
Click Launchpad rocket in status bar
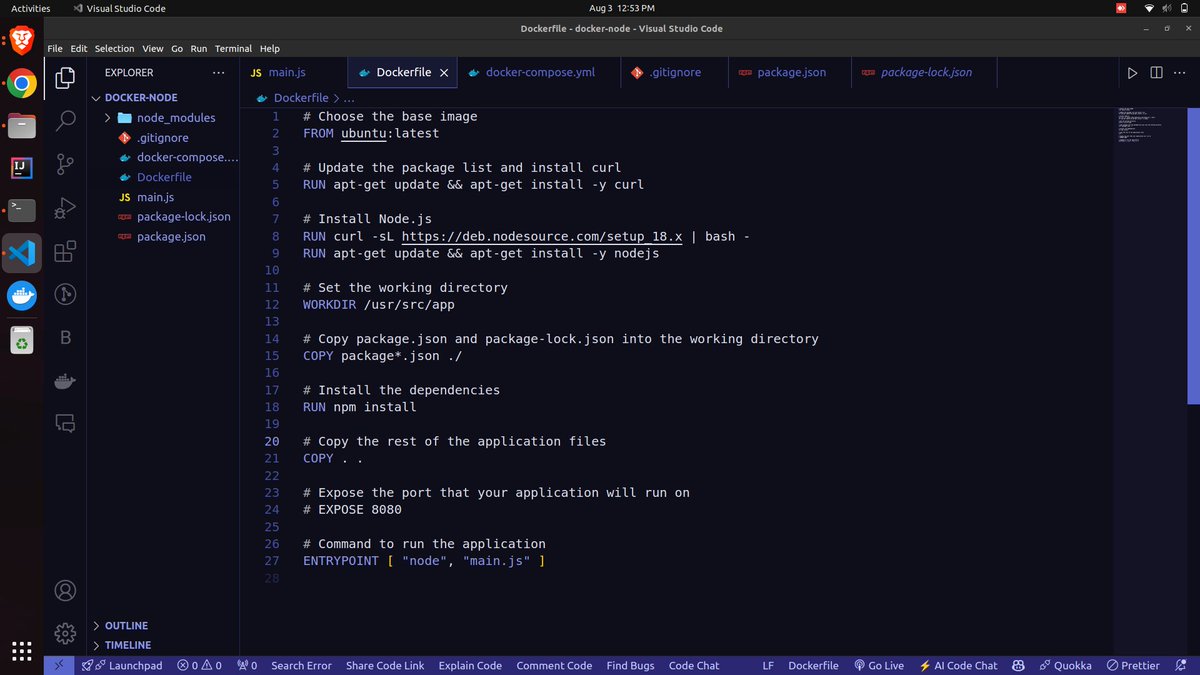[122, 665]
